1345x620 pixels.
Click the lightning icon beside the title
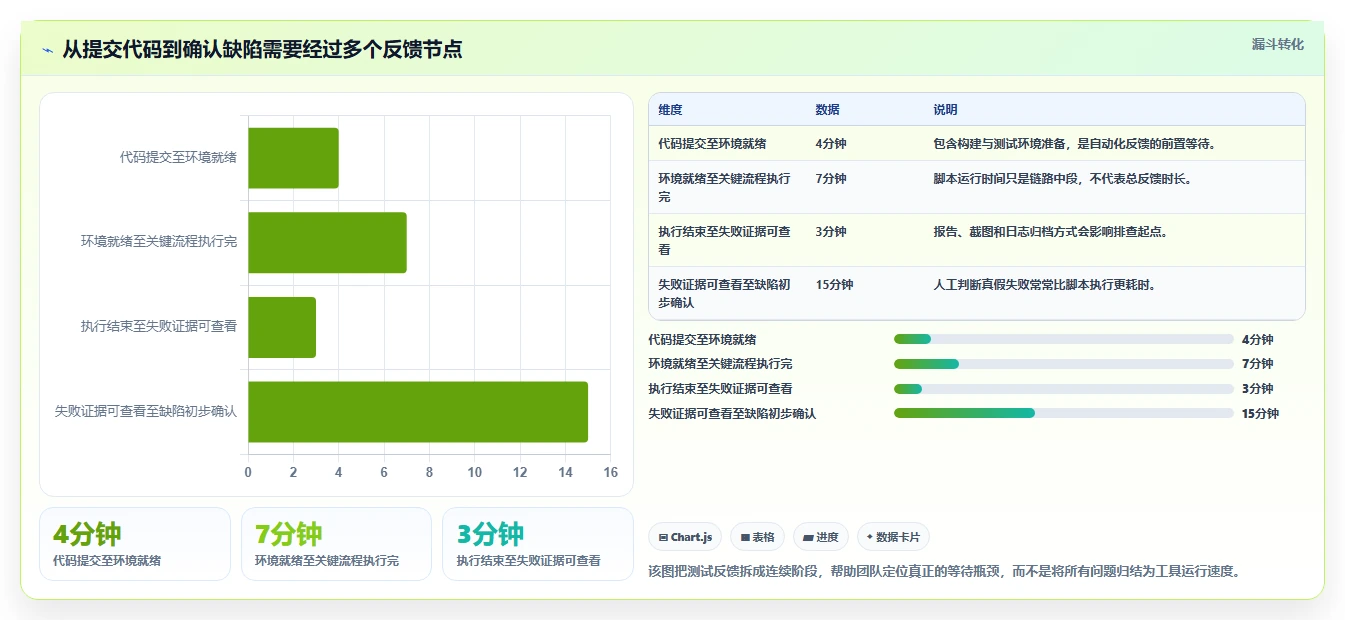tap(48, 50)
